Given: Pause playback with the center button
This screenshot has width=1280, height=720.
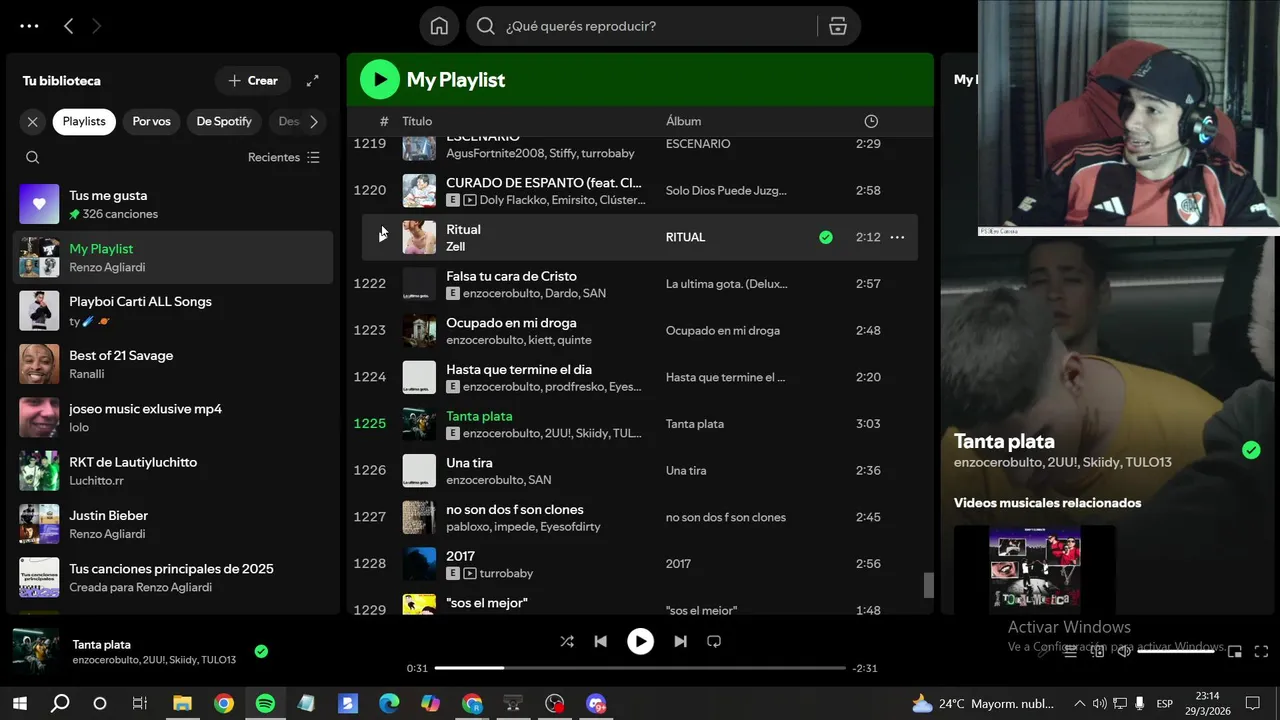Looking at the screenshot, I should [x=640, y=641].
